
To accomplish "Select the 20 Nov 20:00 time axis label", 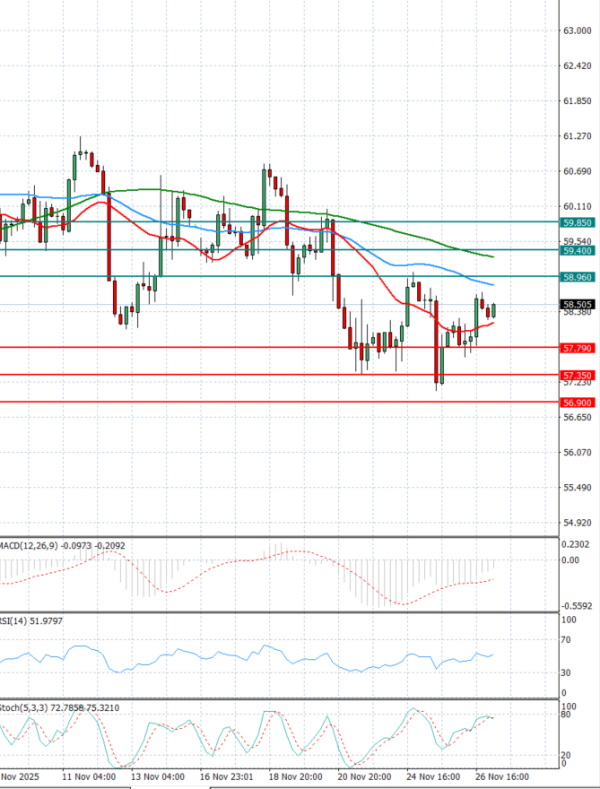I will (365, 775).
